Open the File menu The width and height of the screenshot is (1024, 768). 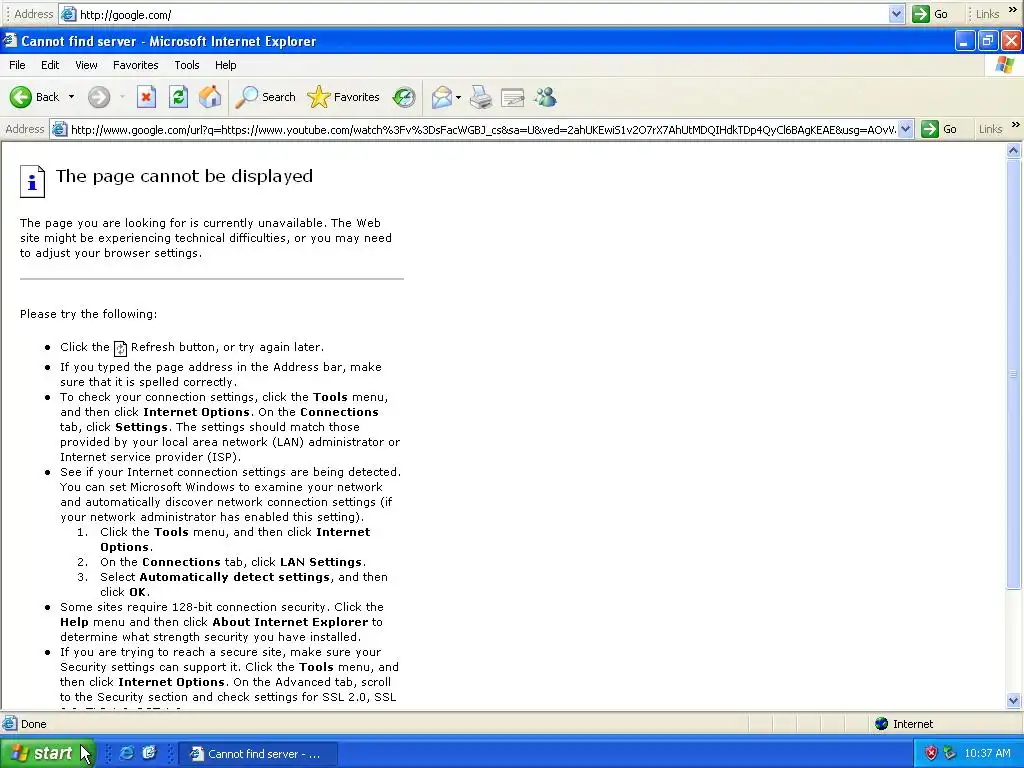(18, 65)
